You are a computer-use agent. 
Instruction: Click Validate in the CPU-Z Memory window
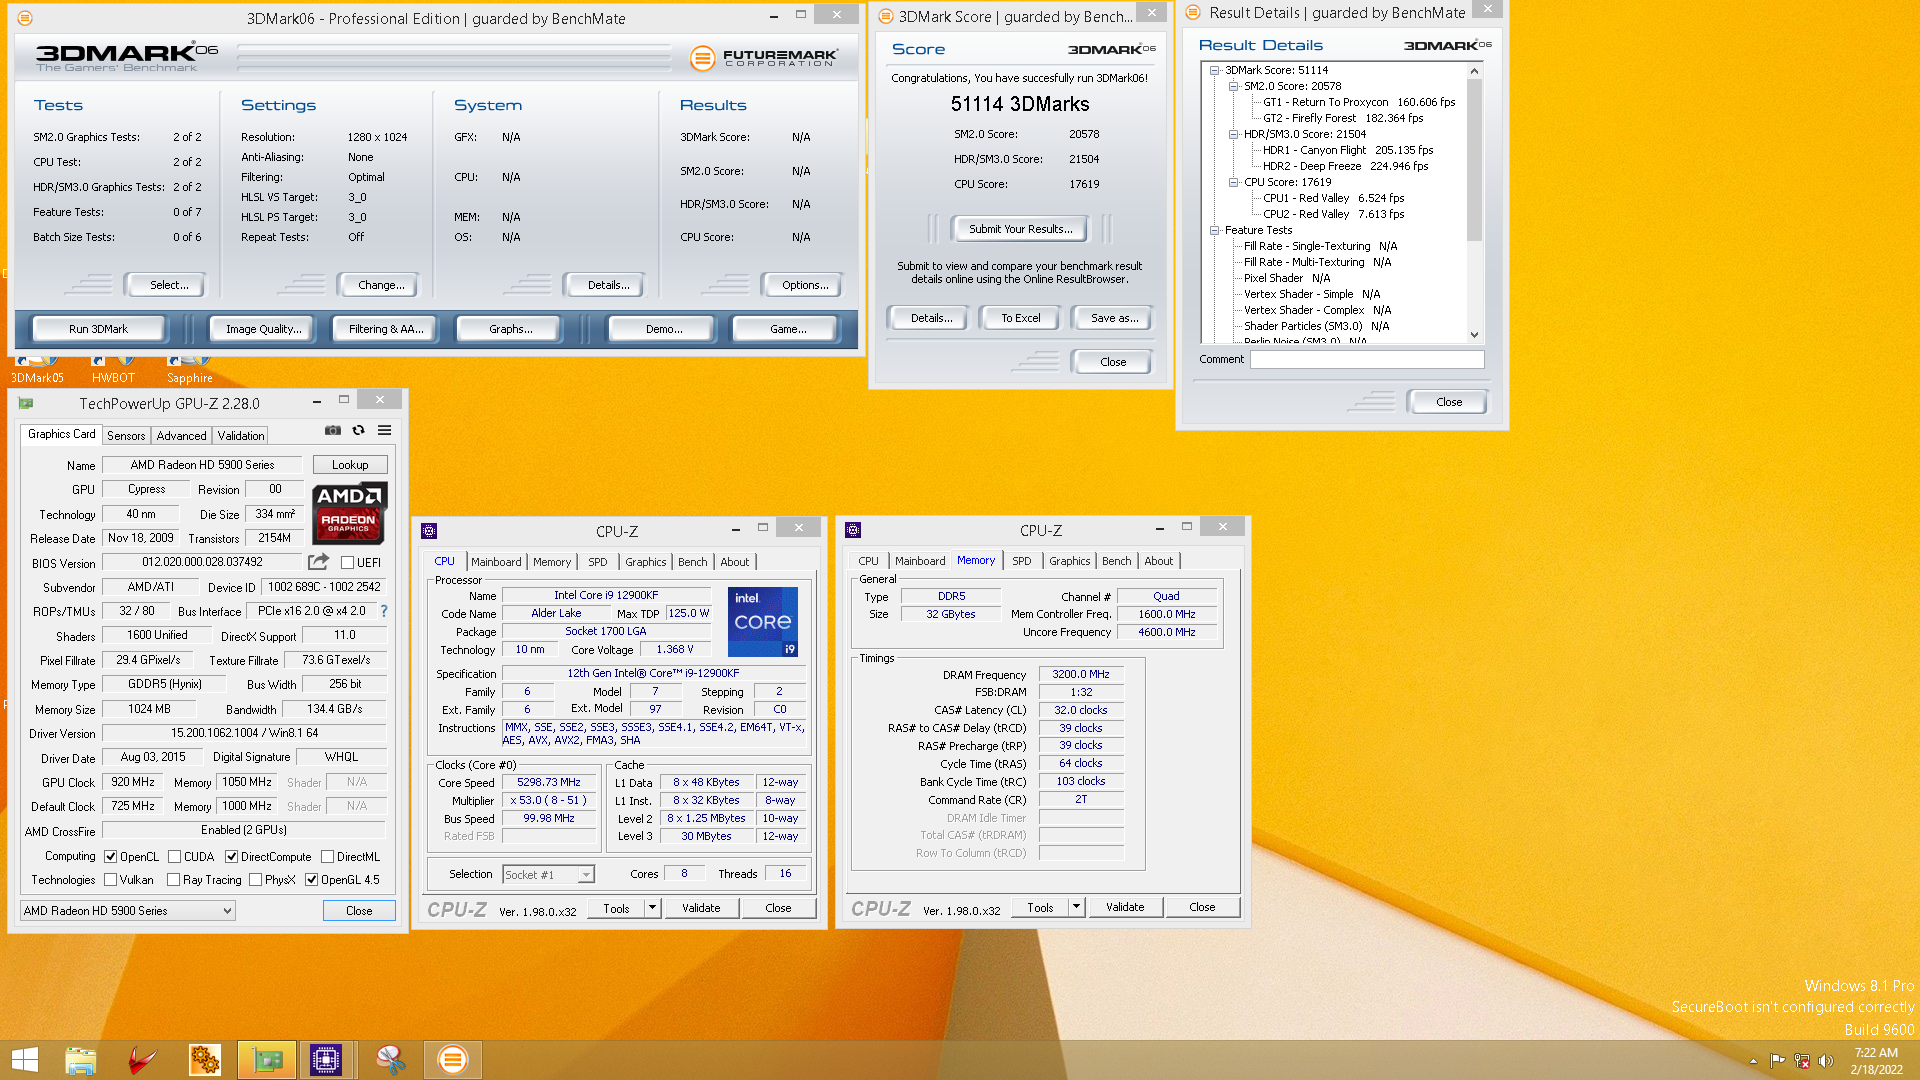click(x=1125, y=907)
